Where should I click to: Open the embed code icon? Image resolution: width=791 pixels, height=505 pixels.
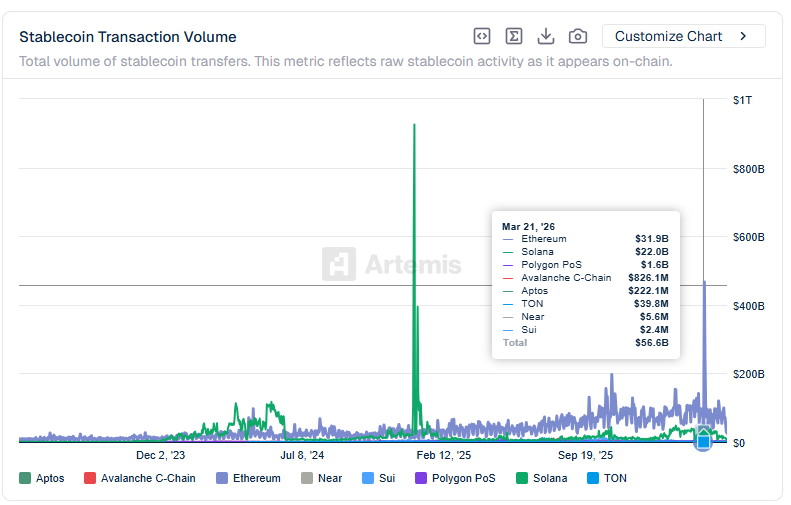[482, 36]
